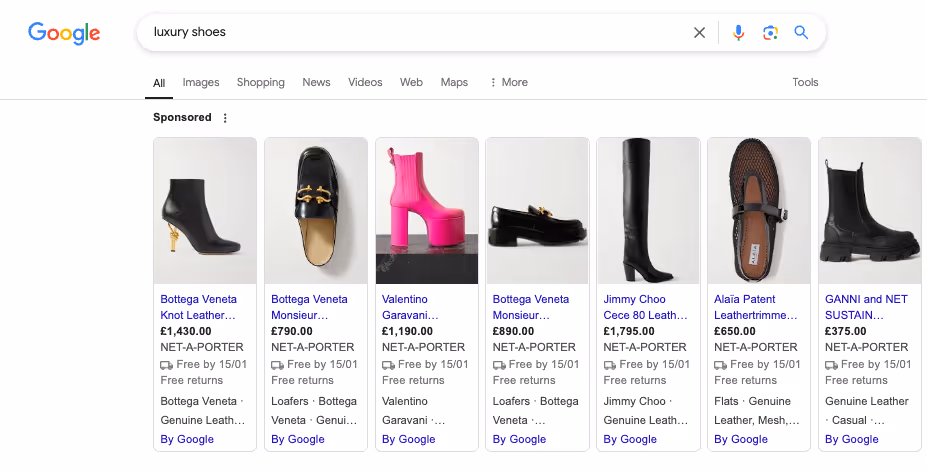The image size is (927, 471).
Task: Click NET-A-PORTER under the £1,430.00 price
Action: [x=202, y=347]
